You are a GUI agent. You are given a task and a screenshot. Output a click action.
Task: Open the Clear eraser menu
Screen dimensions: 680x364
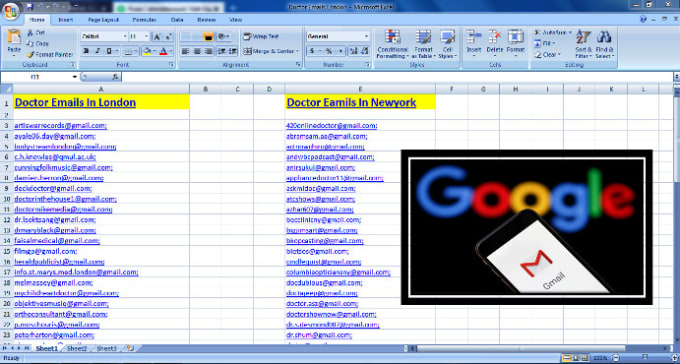[547, 55]
